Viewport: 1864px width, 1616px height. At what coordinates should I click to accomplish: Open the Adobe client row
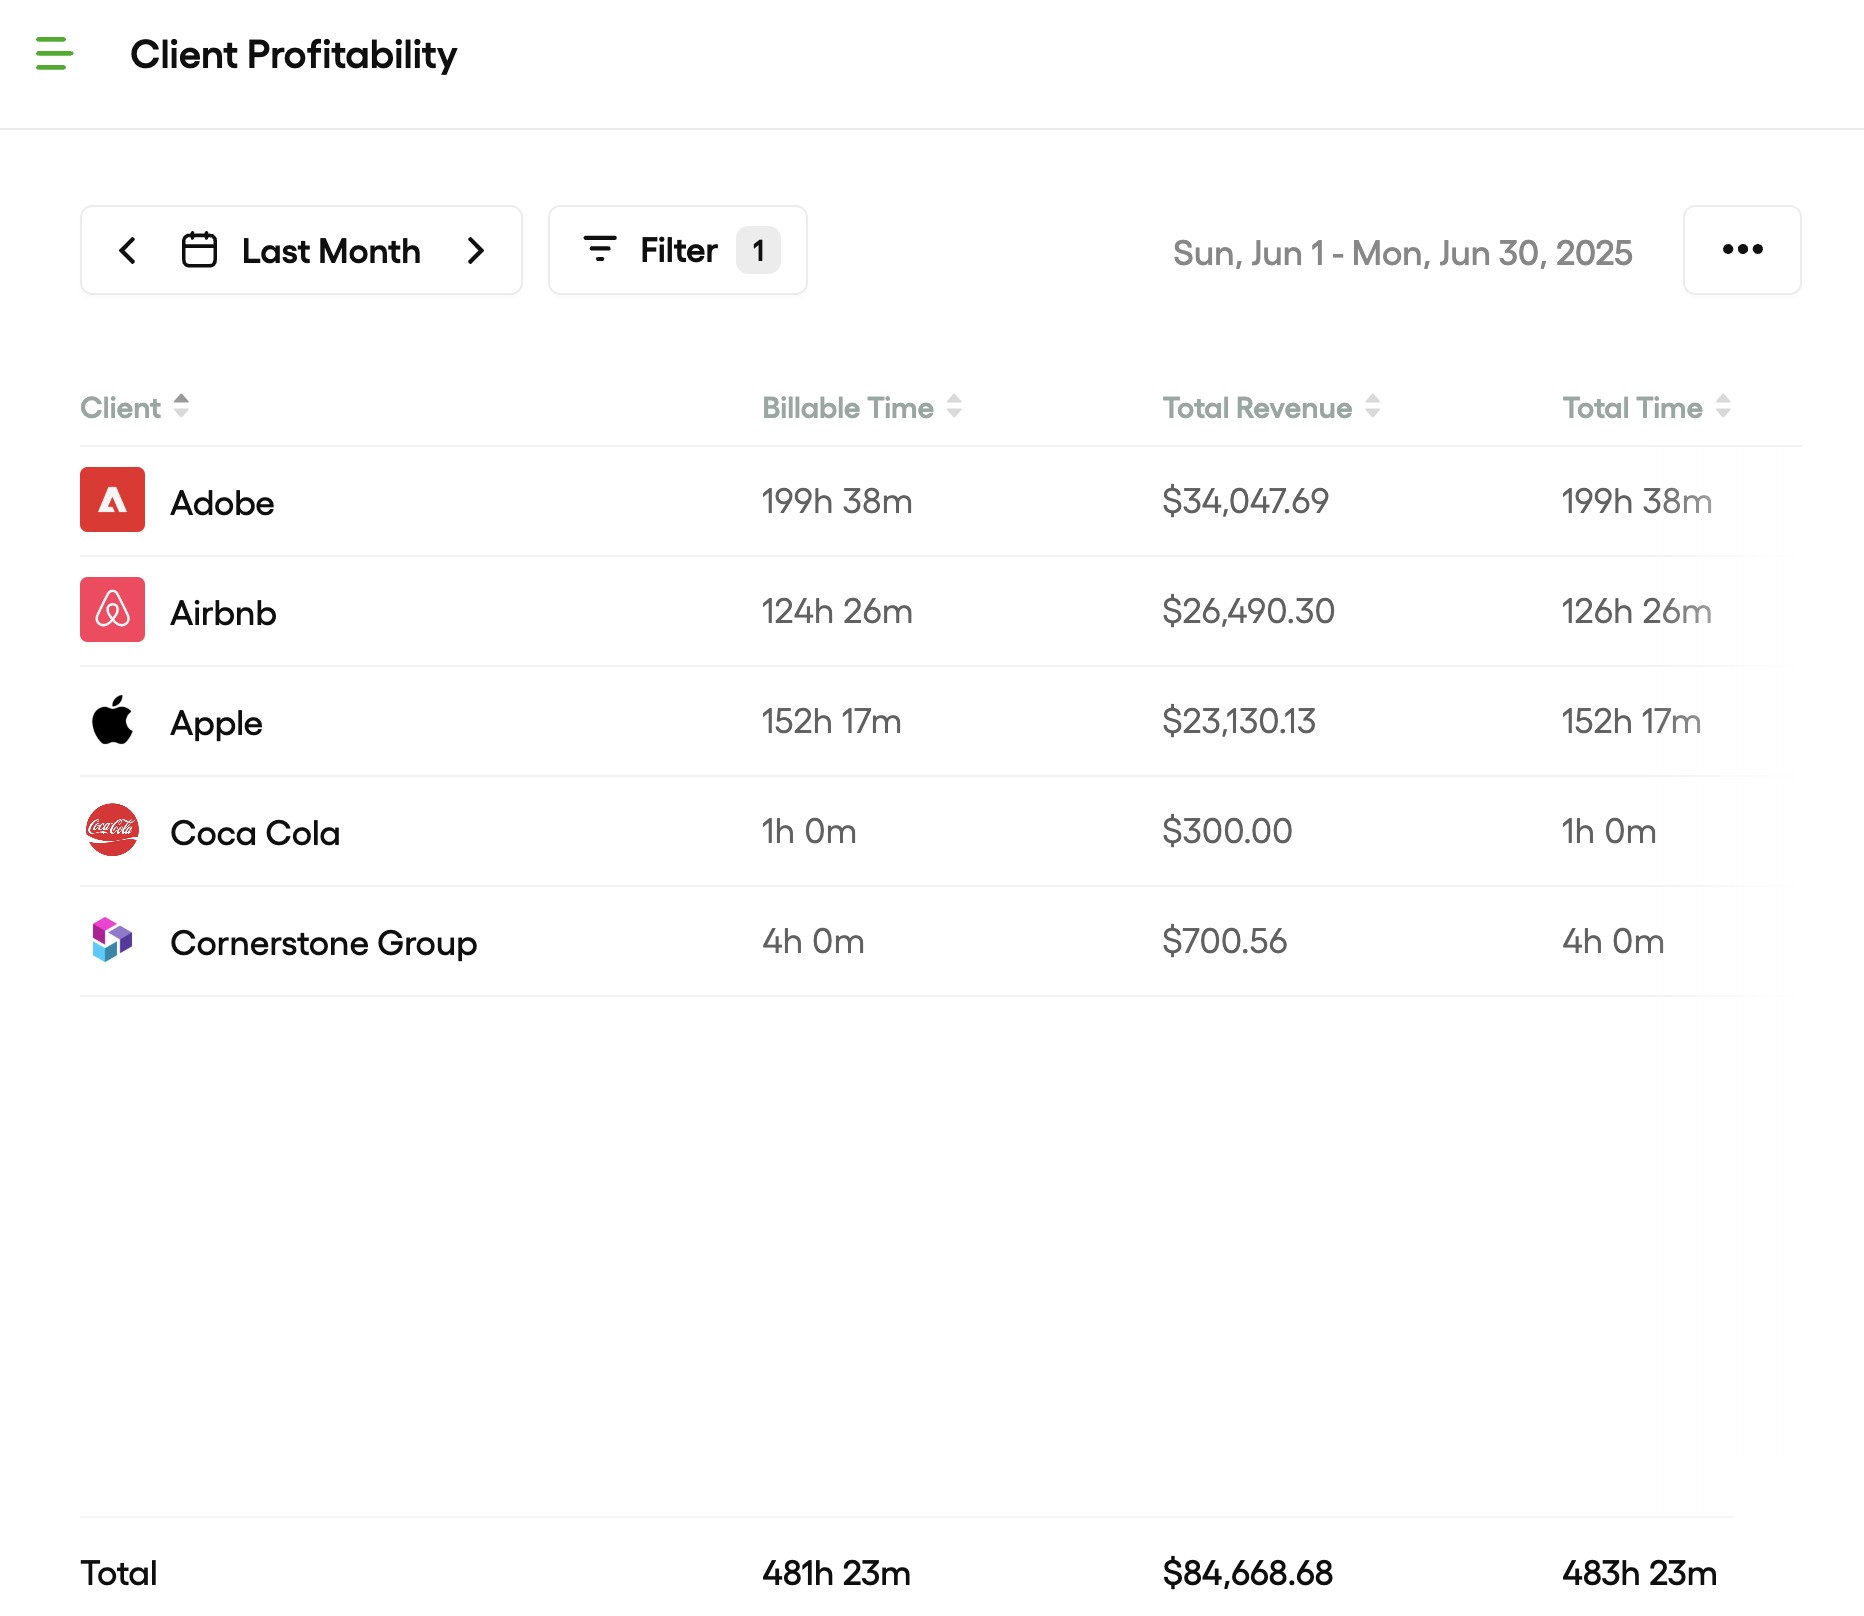(x=941, y=501)
